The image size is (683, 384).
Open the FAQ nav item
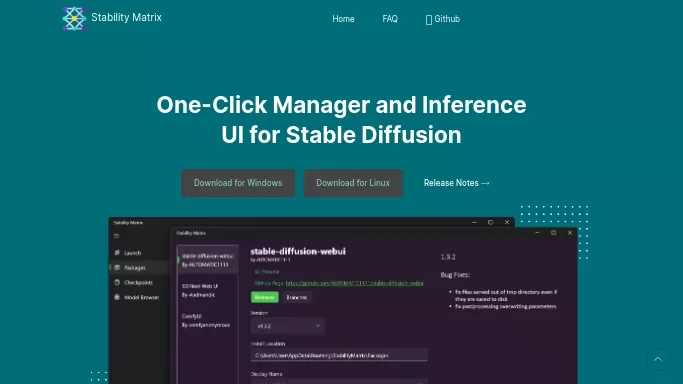pyautogui.click(x=390, y=19)
